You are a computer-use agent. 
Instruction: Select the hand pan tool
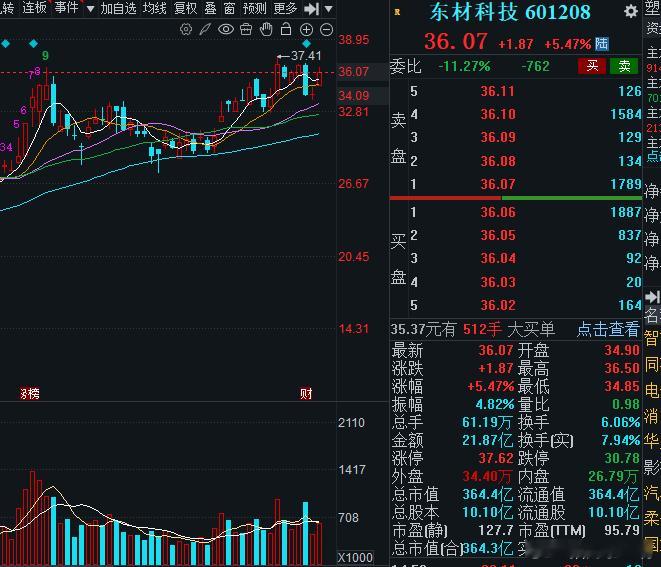266,29
